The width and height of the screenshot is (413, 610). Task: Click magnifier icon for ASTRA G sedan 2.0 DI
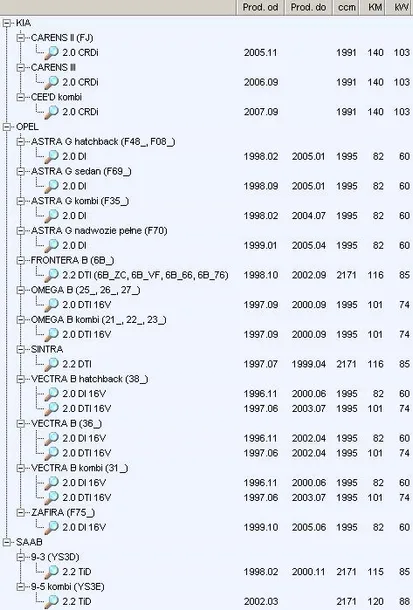point(51,186)
